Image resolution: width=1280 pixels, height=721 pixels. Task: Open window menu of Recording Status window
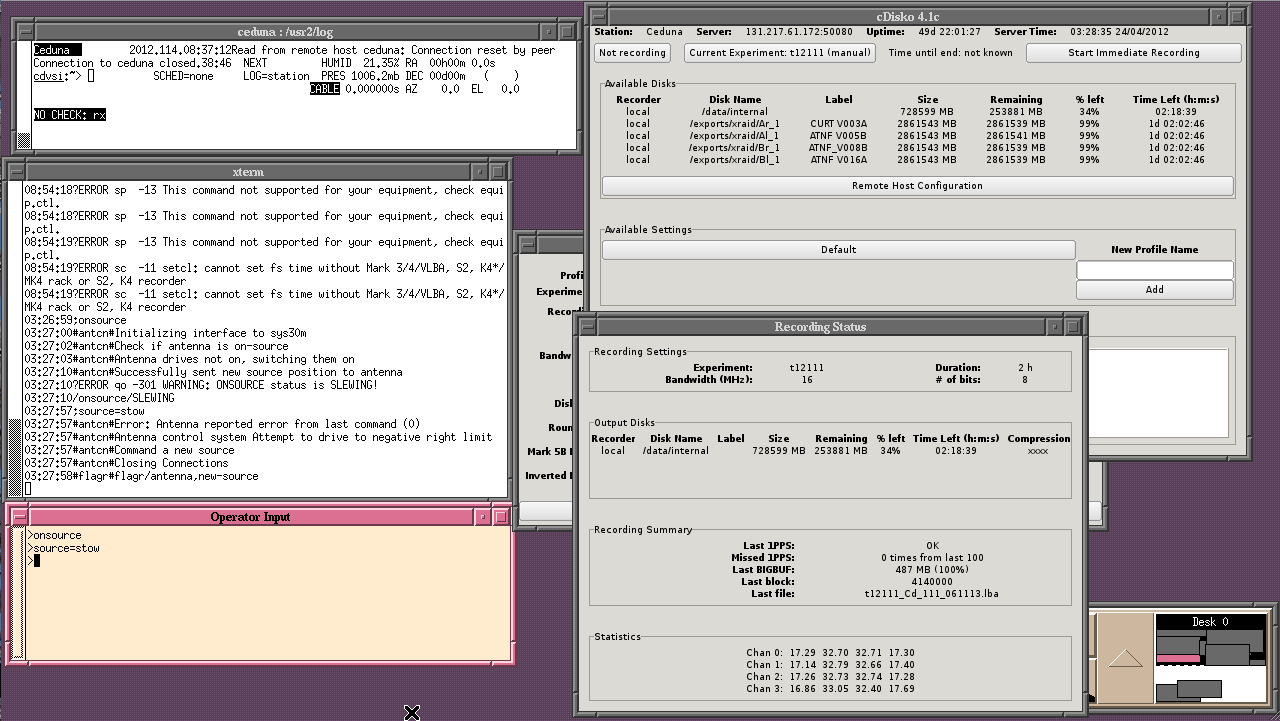tap(586, 327)
